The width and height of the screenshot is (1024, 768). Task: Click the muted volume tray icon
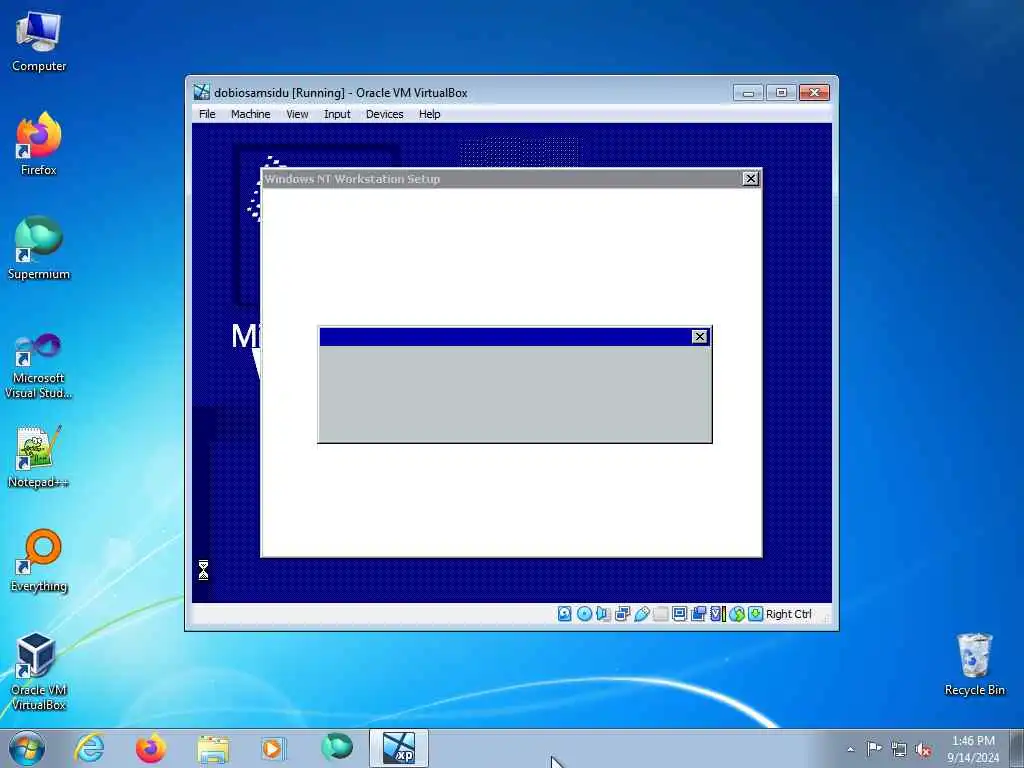tap(923, 750)
